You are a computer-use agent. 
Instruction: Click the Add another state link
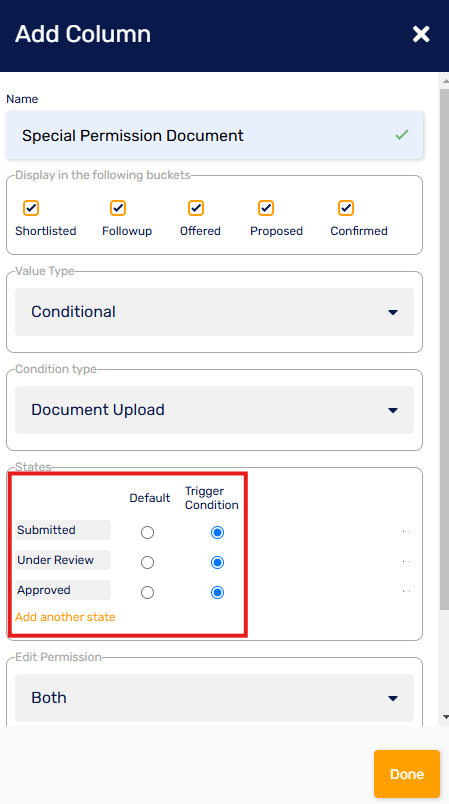pyautogui.click(x=65, y=617)
